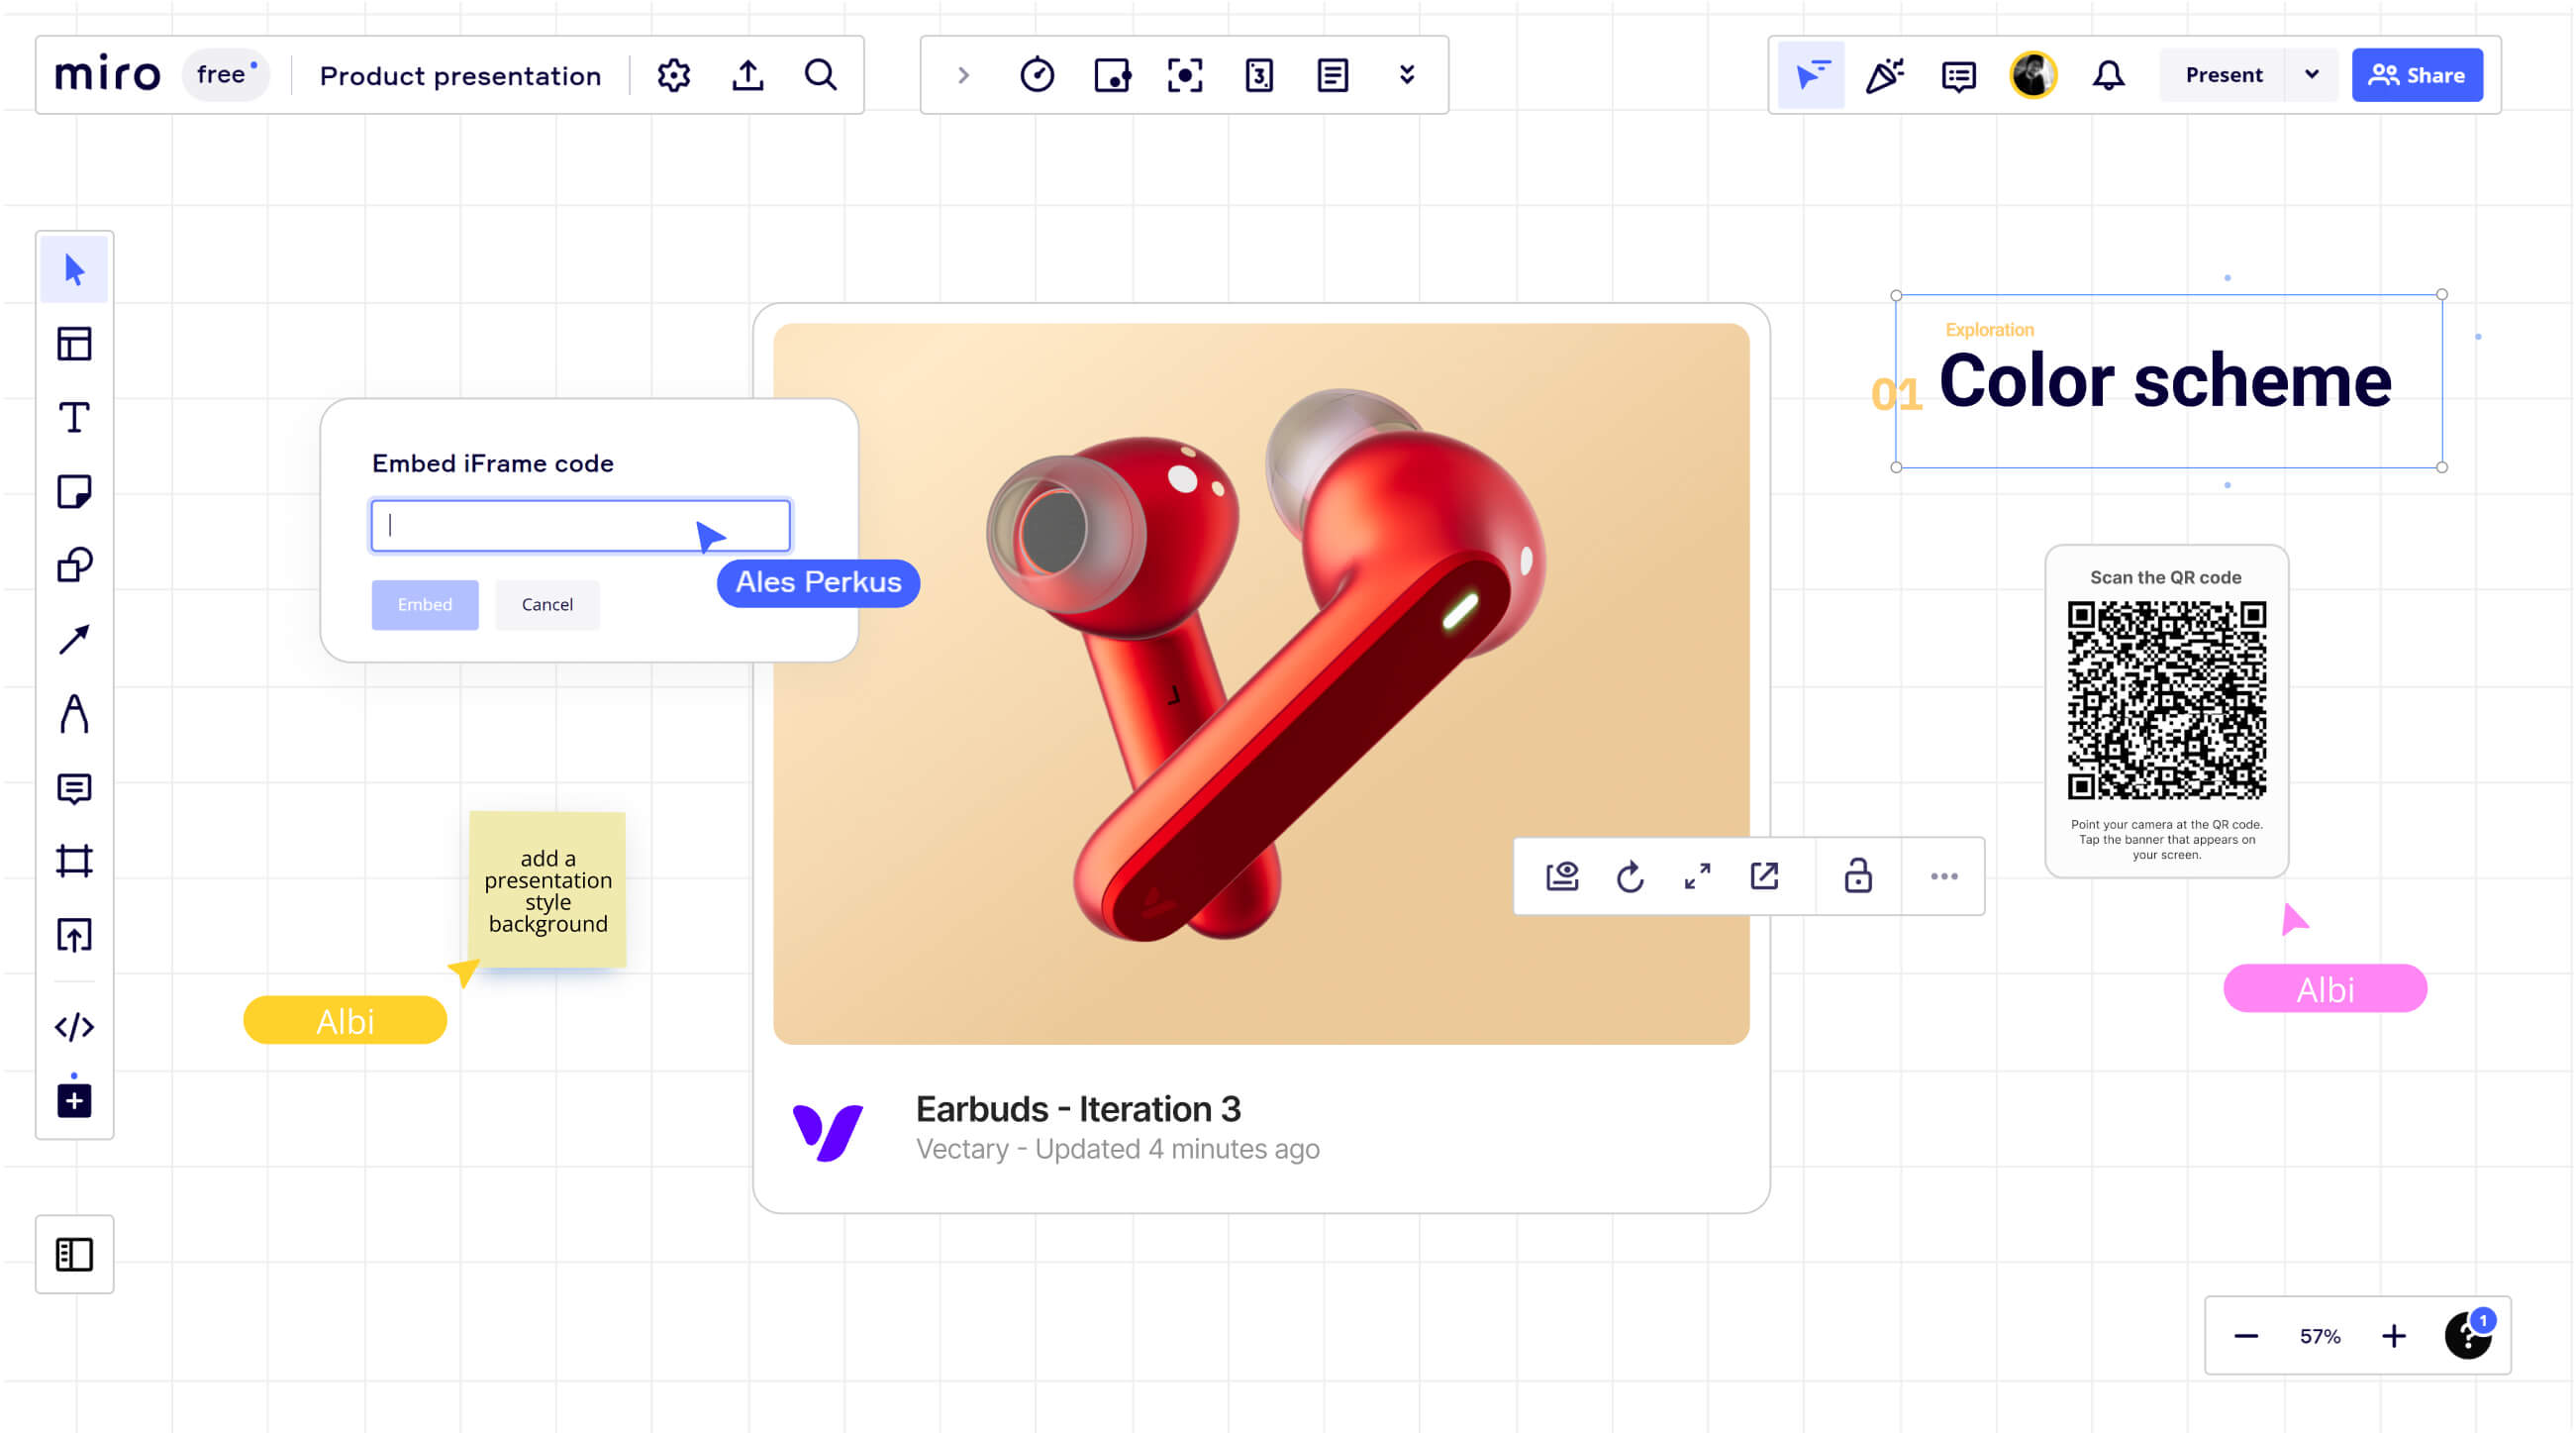Select the Text tool in sidebar
The height and width of the screenshot is (1433, 2576).
[74, 417]
